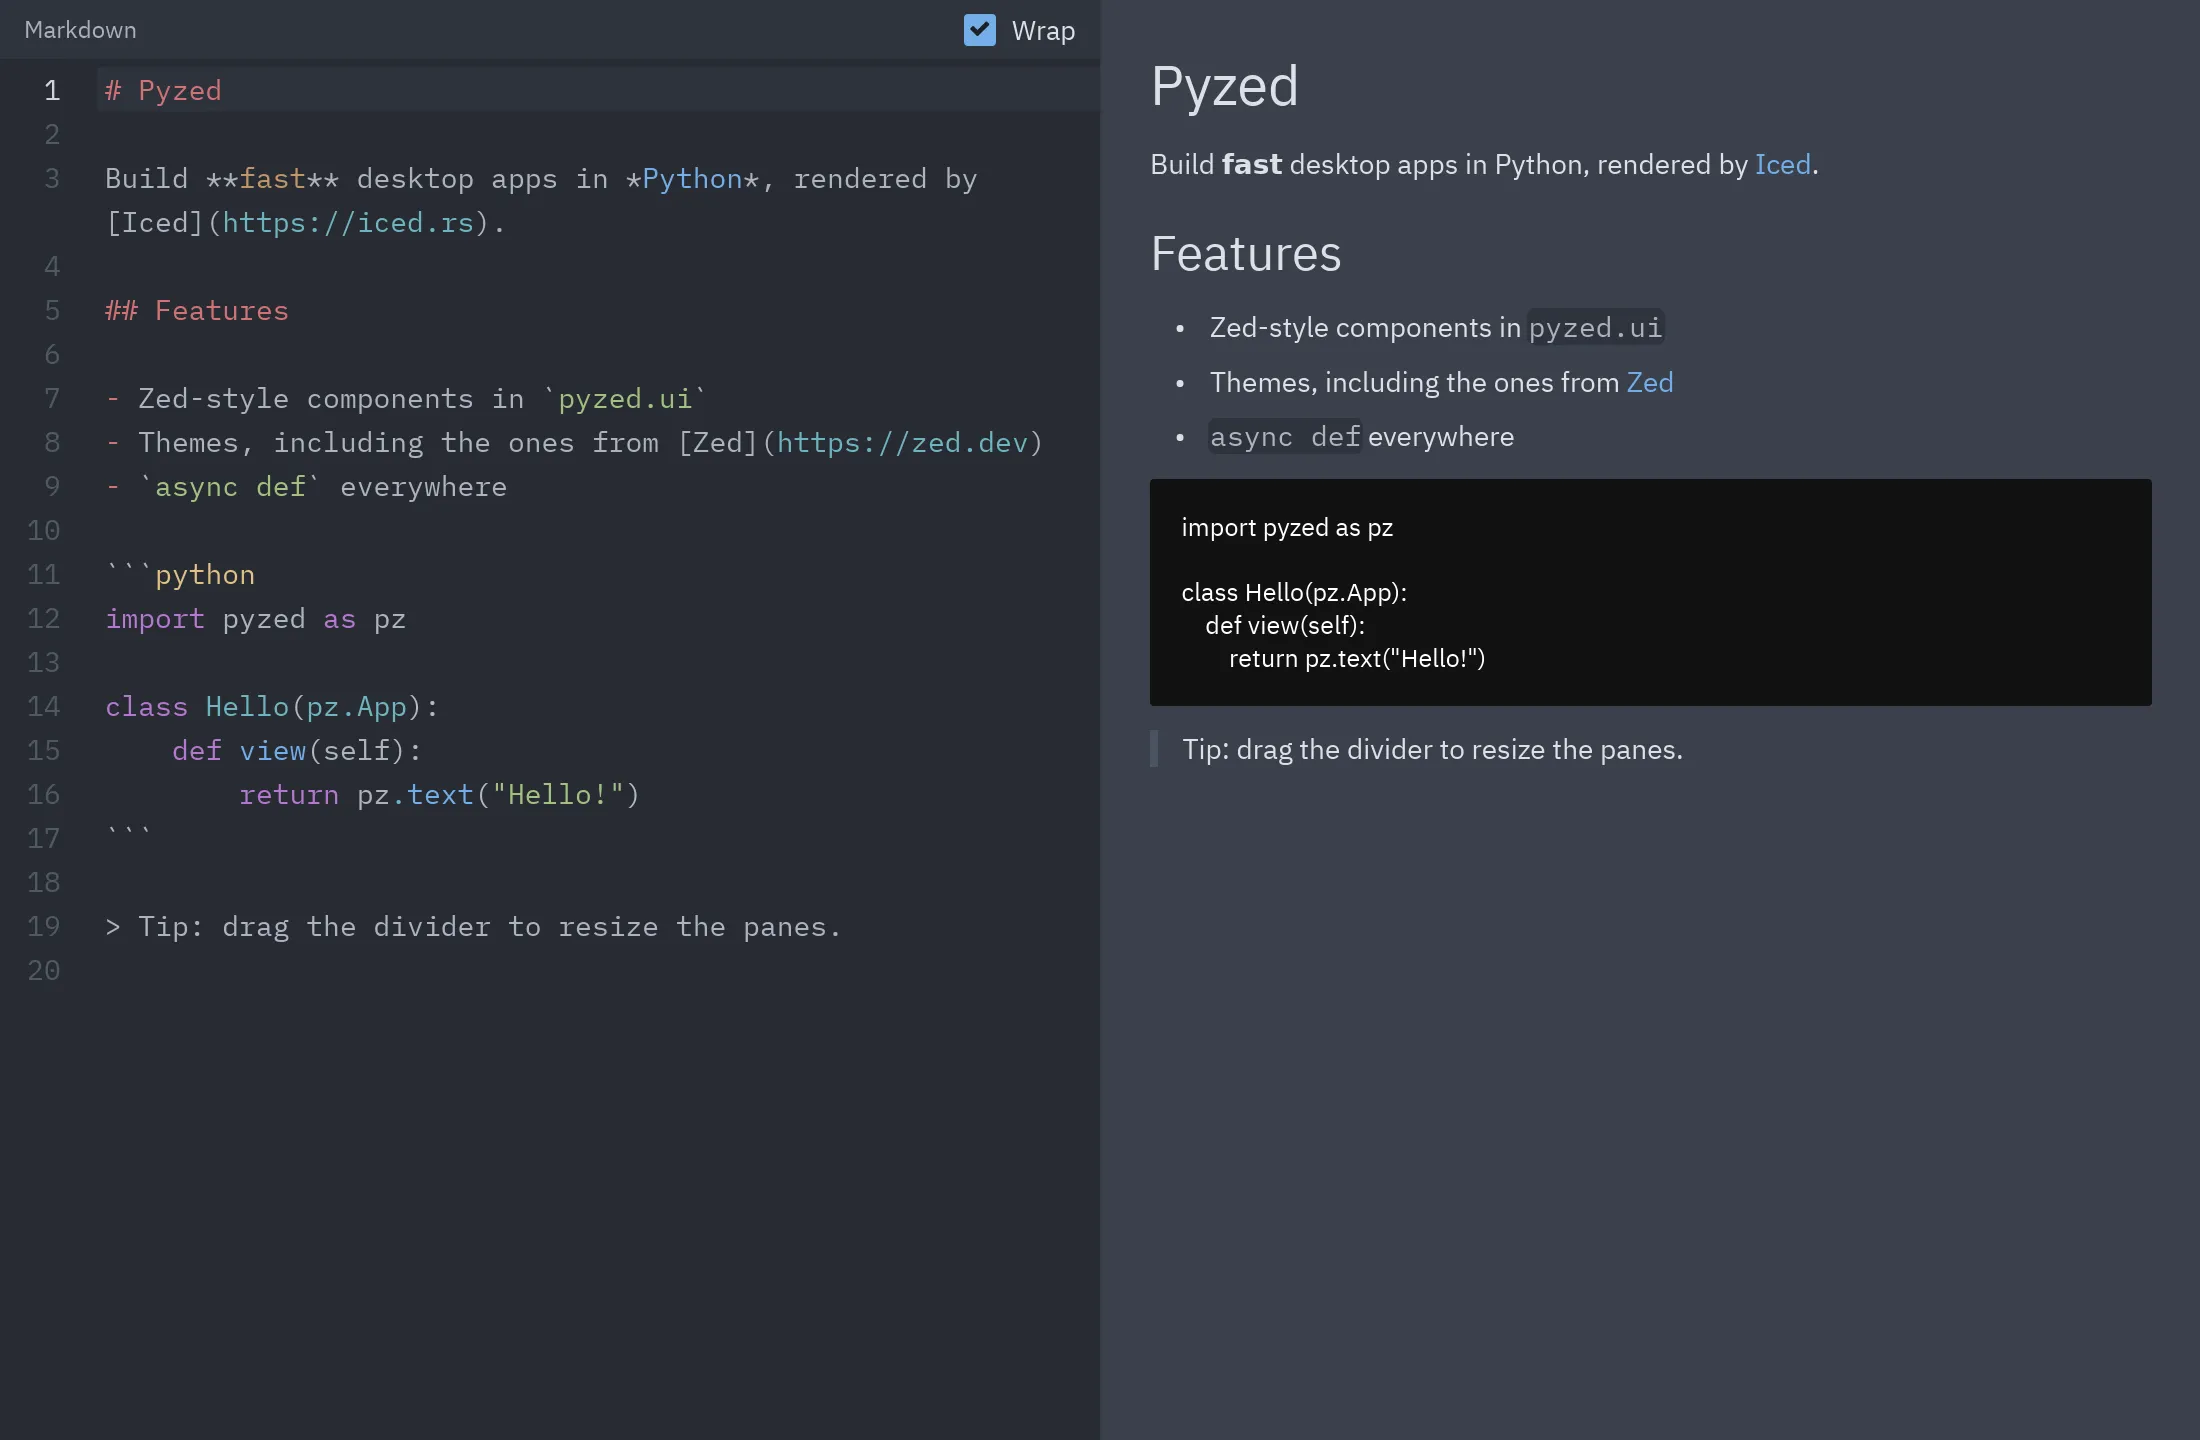Click '`async def` everywhere' source line
Screen dimensions: 2200x1440
point(306,486)
